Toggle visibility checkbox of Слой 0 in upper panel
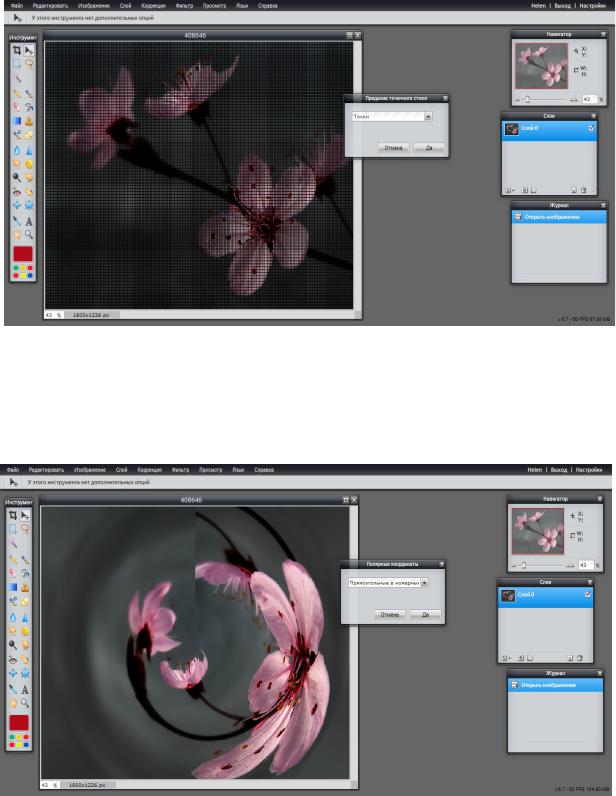The image size is (616, 796). tap(591, 128)
